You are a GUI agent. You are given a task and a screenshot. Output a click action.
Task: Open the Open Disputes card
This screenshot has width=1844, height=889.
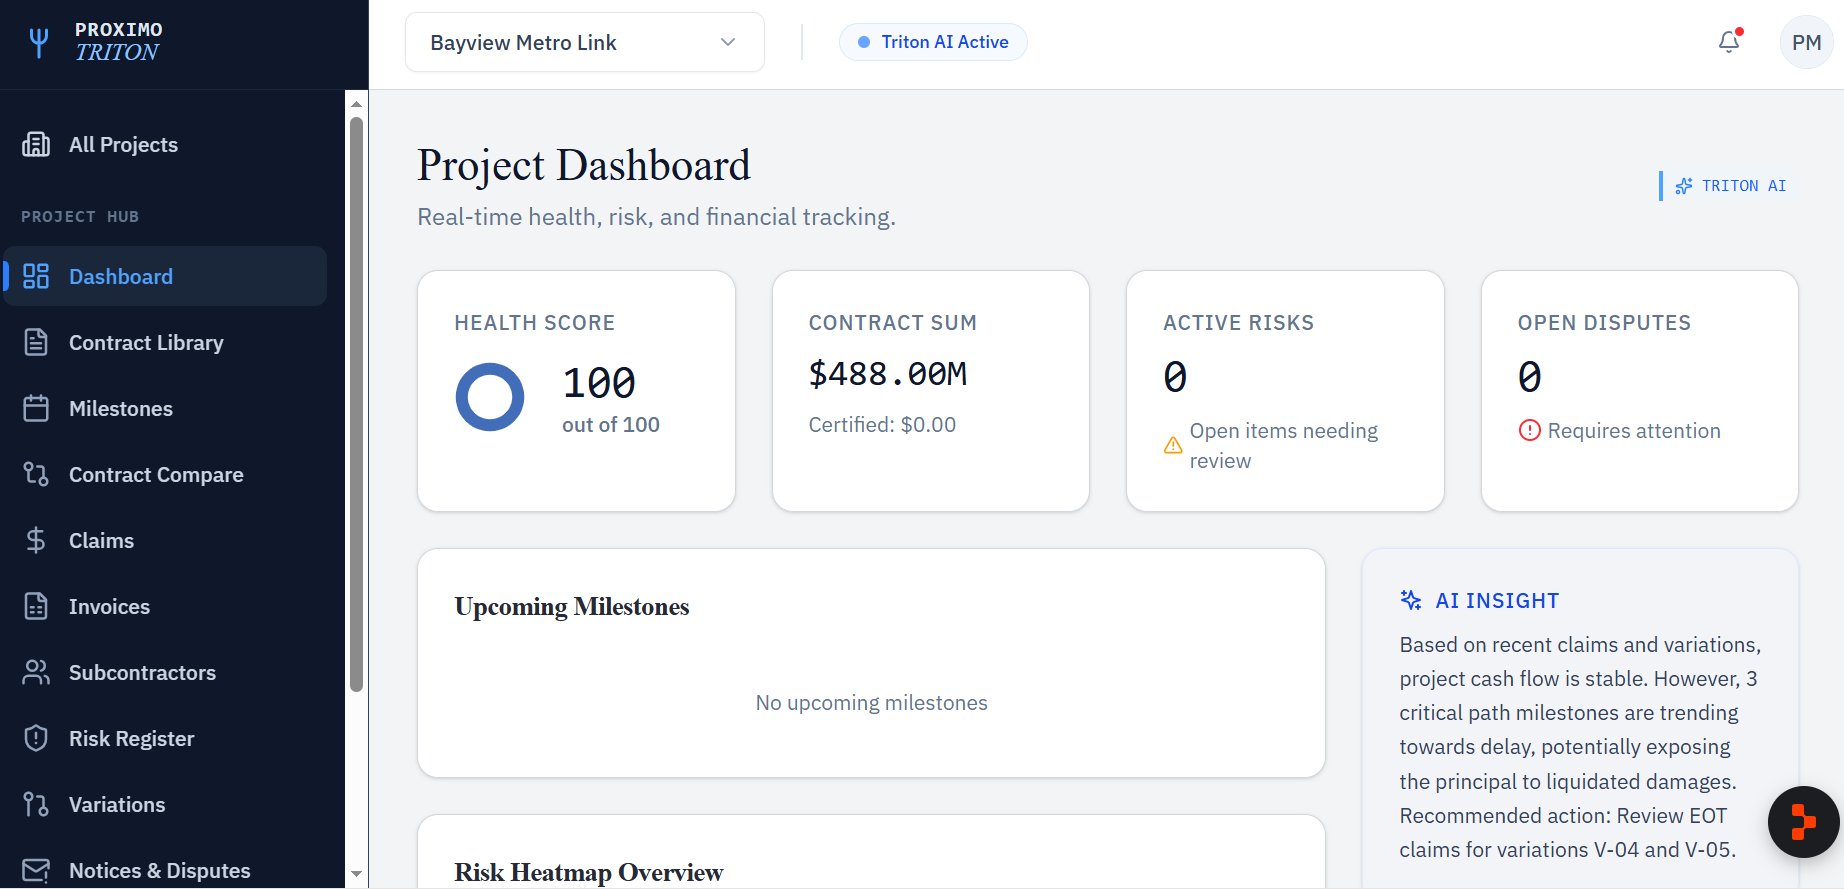pos(1640,391)
